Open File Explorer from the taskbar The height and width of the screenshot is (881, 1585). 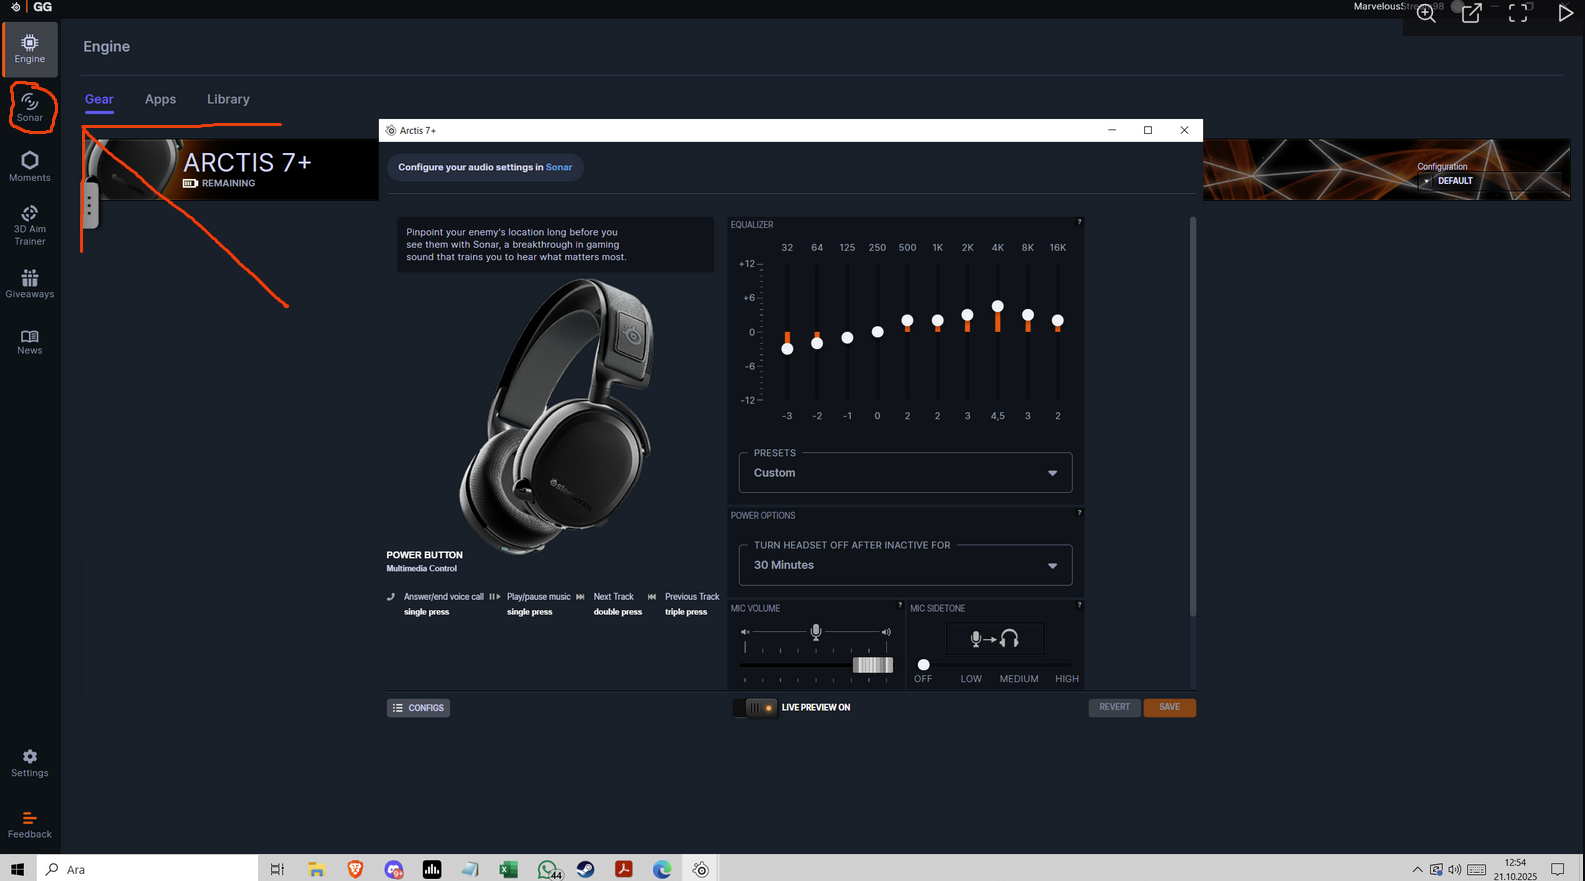(x=316, y=869)
